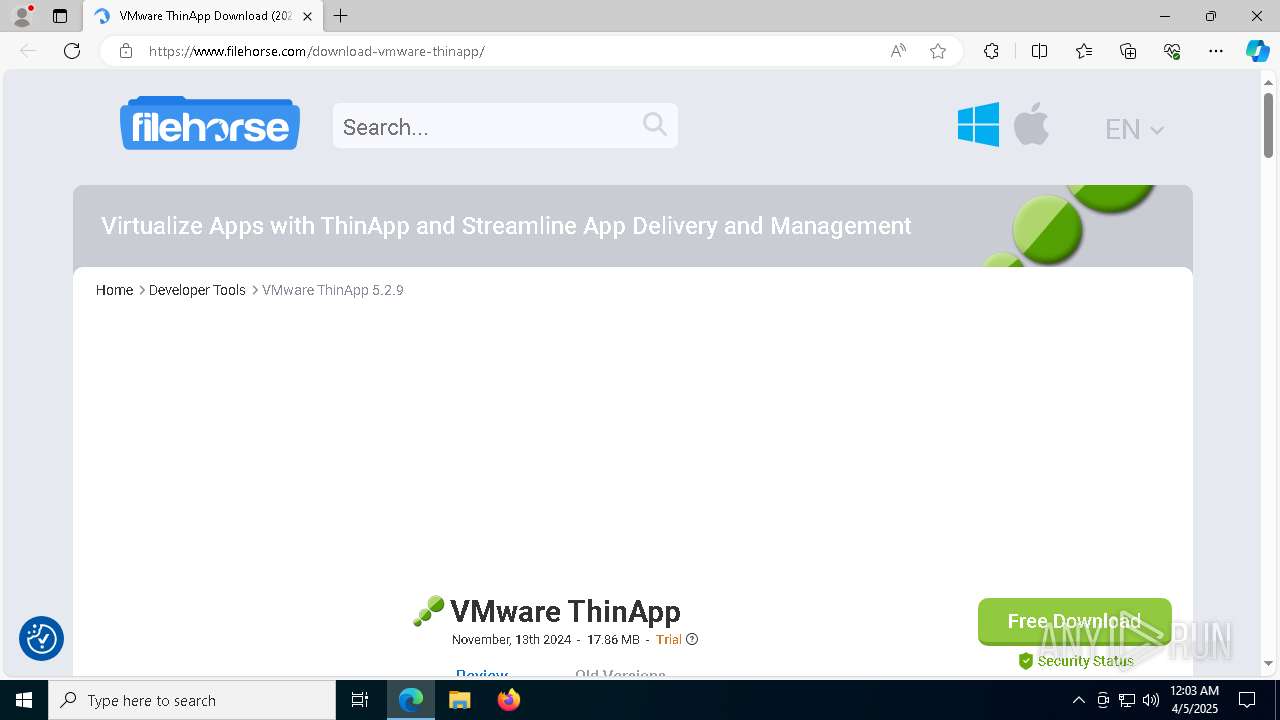1280x720 pixels.
Task: Go to Home breadcrumb link
Action: click(114, 290)
